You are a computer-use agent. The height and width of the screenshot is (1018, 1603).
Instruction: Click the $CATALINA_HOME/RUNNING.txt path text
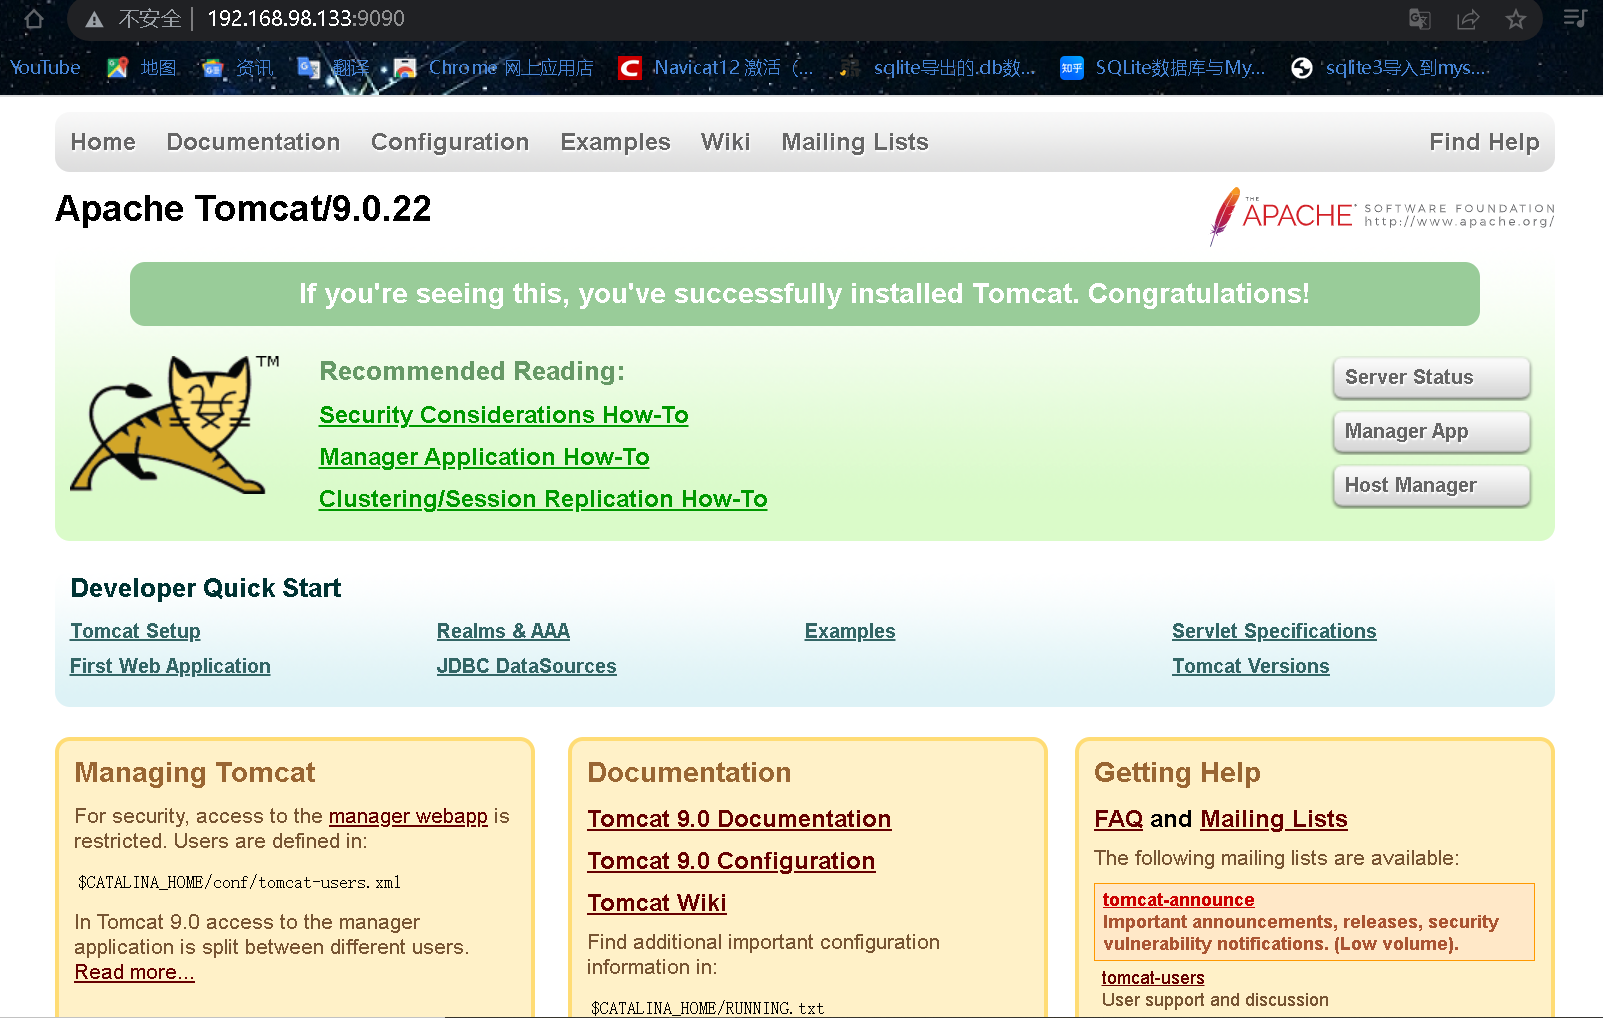pyautogui.click(x=707, y=1008)
